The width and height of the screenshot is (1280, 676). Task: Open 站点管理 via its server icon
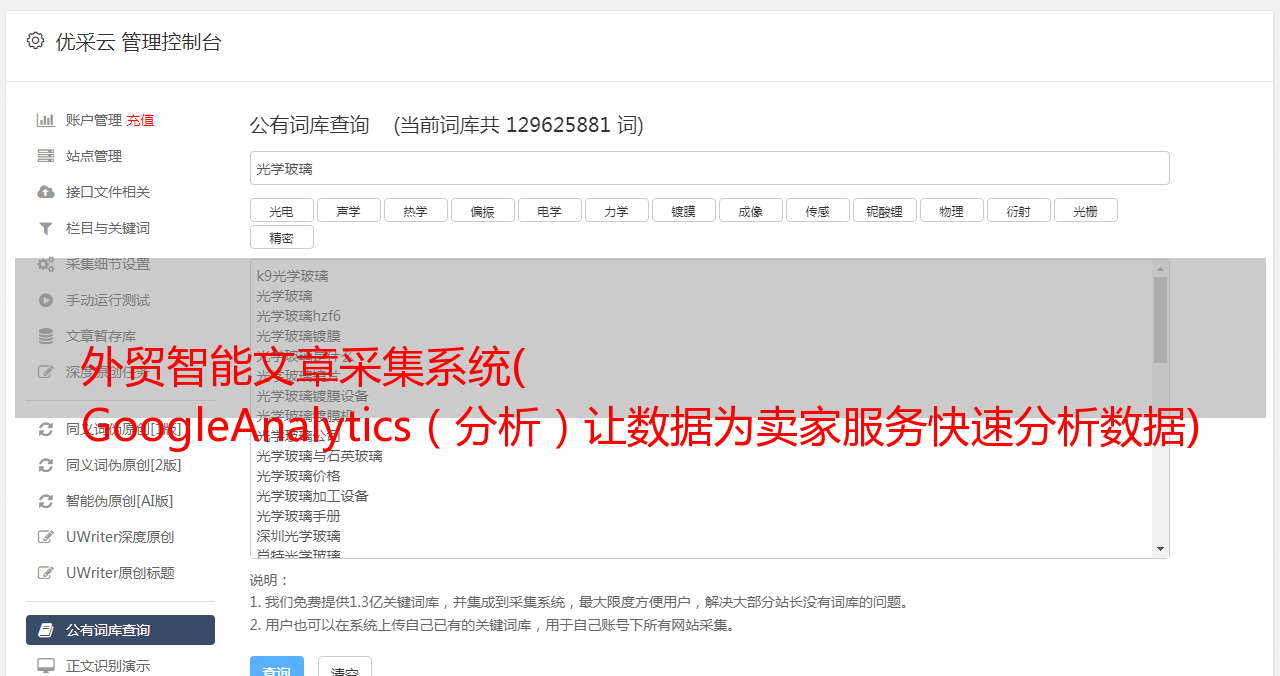point(45,156)
